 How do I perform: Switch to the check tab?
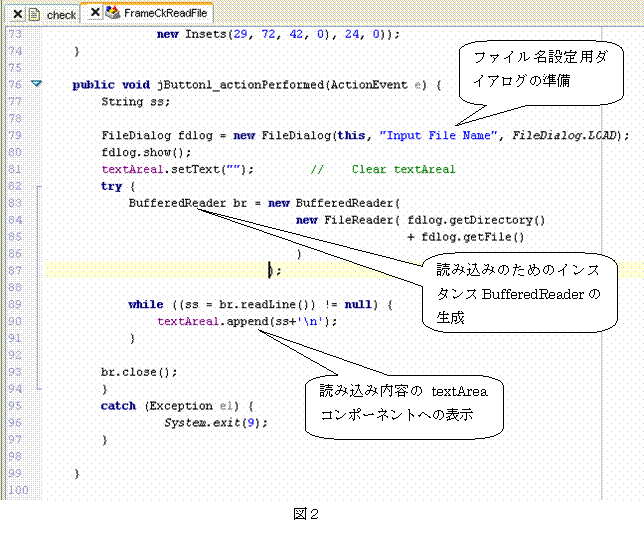[60, 15]
